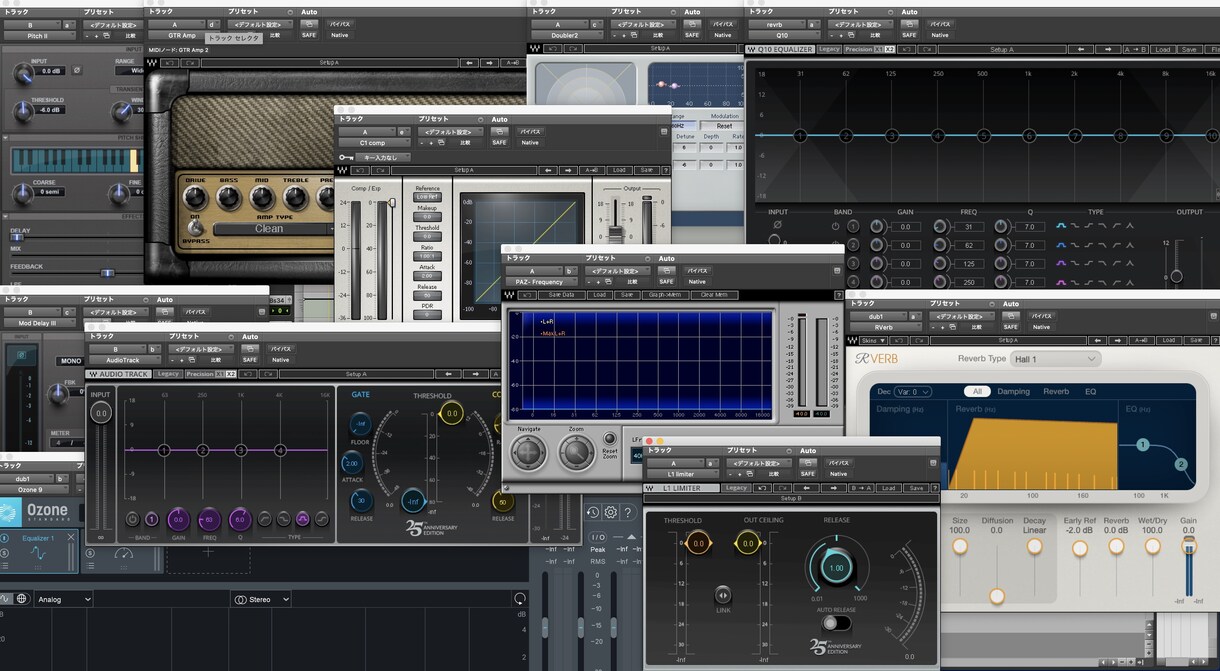Click B→A copy button in L1 Limiter
The height and width of the screenshot is (671, 1220).
click(861, 488)
